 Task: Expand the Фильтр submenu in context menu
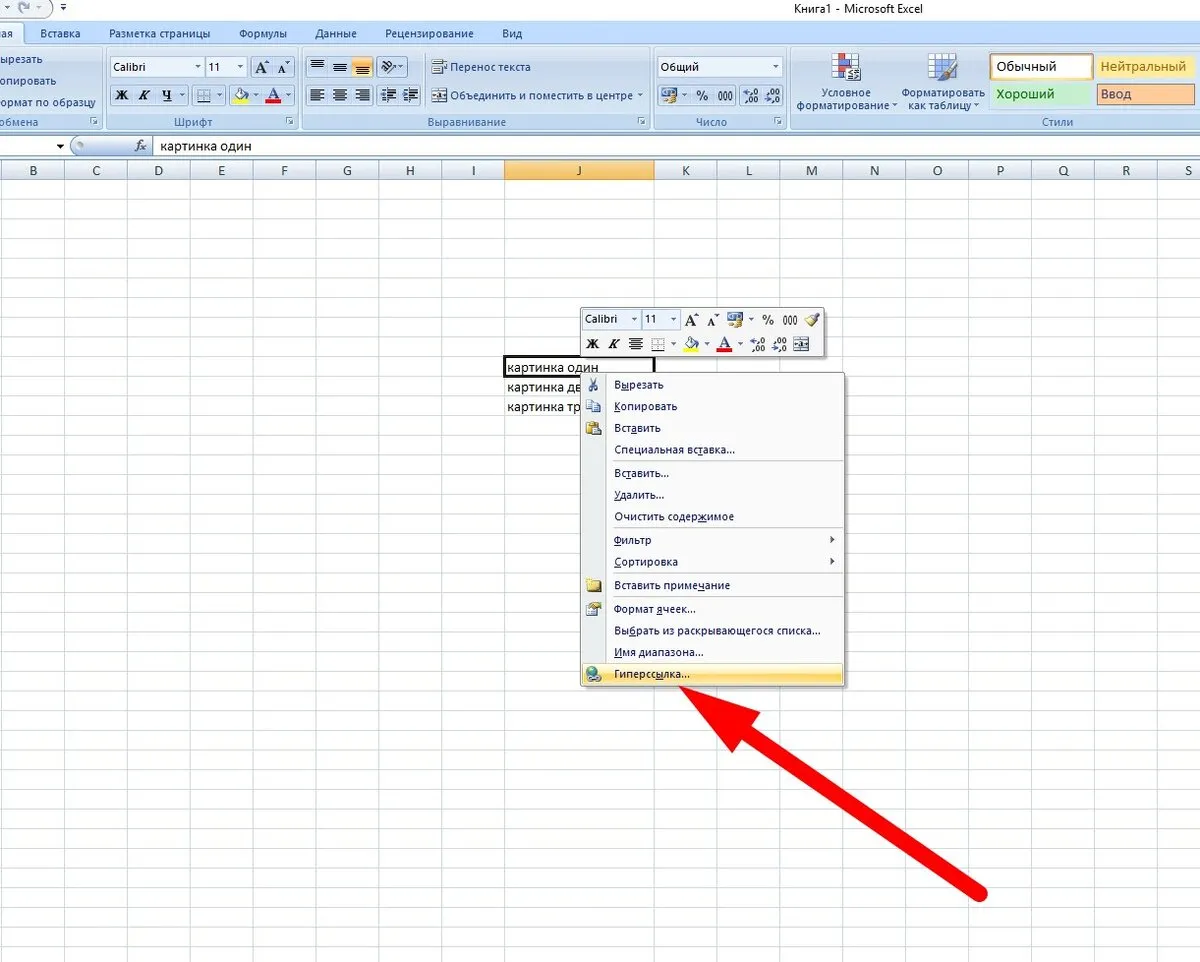(x=713, y=540)
